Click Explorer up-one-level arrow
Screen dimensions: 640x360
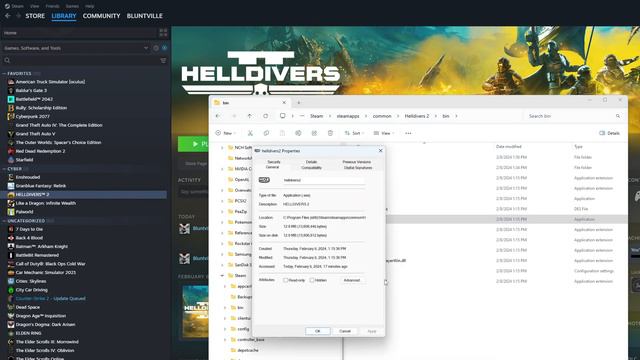pos(250,116)
